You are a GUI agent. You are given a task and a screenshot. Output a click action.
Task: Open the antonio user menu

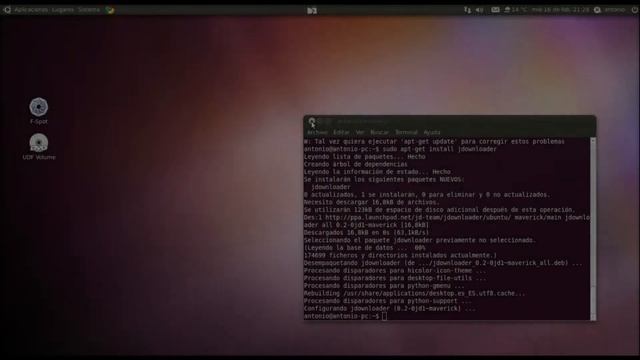coord(610,10)
